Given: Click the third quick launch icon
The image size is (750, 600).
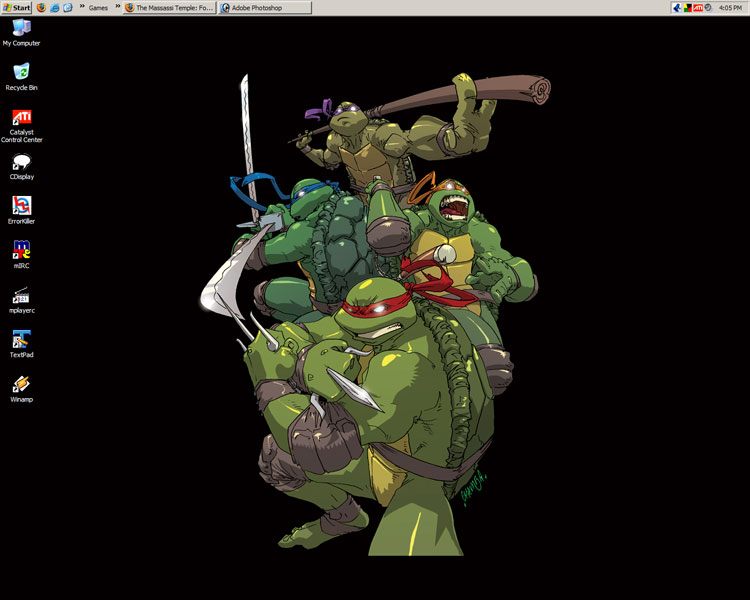Looking at the screenshot, I should (x=67, y=8).
